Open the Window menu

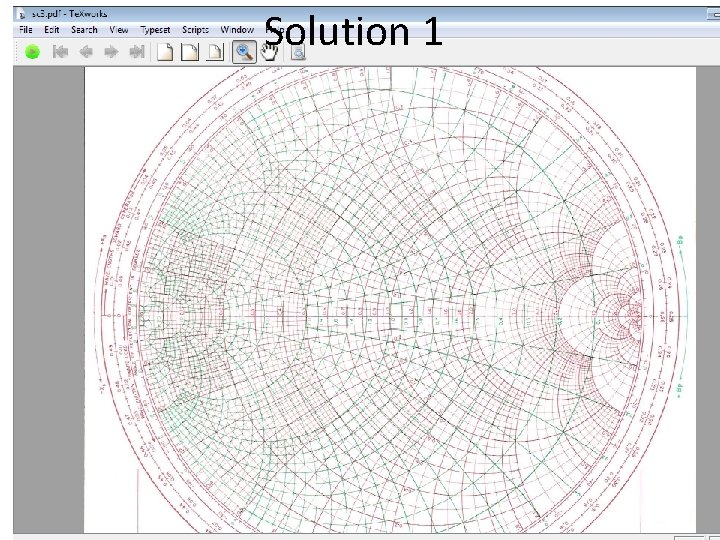click(237, 30)
